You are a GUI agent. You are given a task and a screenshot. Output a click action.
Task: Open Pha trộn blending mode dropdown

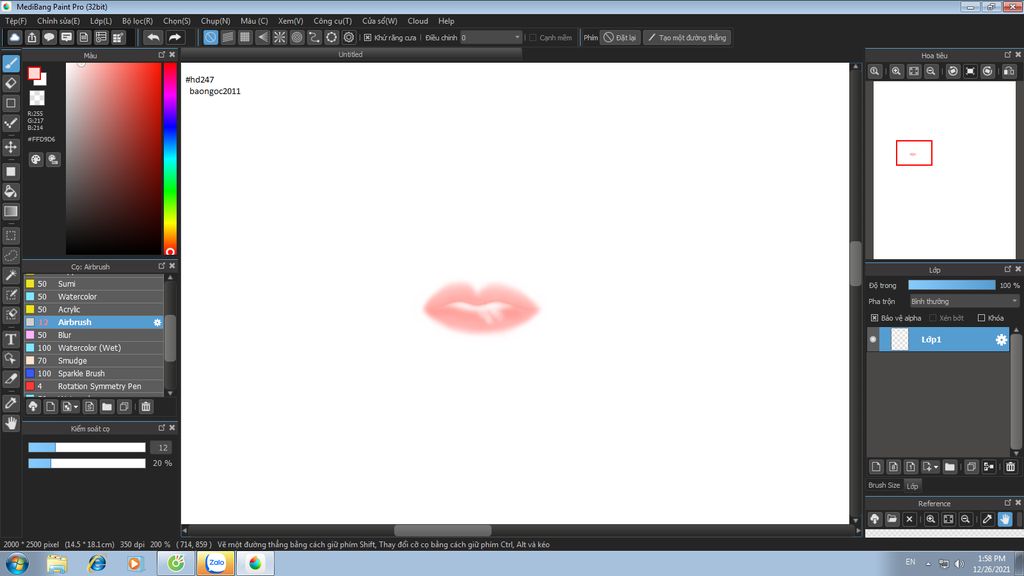pyautogui.click(x=965, y=301)
